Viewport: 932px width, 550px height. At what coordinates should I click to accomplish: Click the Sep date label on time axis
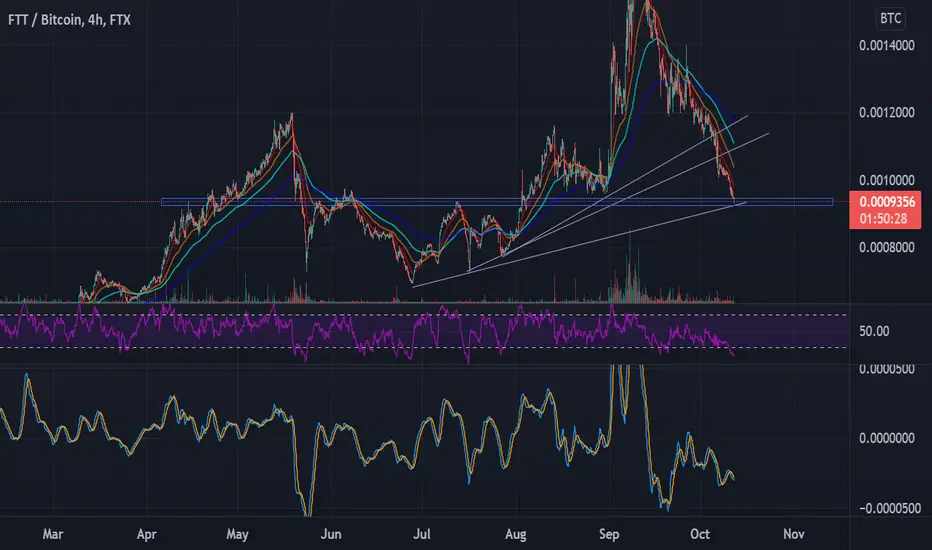pyautogui.click(x=609, y=534)
